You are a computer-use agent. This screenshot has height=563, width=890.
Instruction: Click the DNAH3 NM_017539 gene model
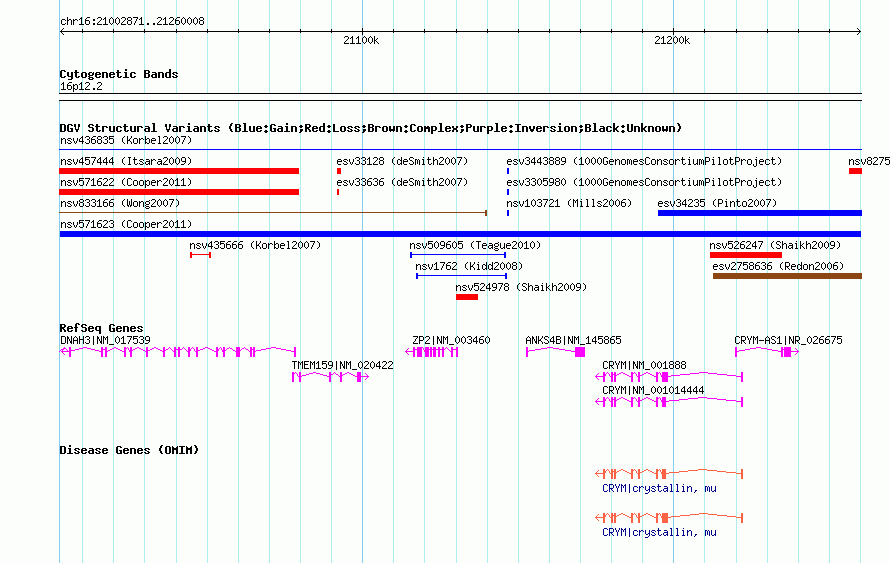[x=178, y=352]
